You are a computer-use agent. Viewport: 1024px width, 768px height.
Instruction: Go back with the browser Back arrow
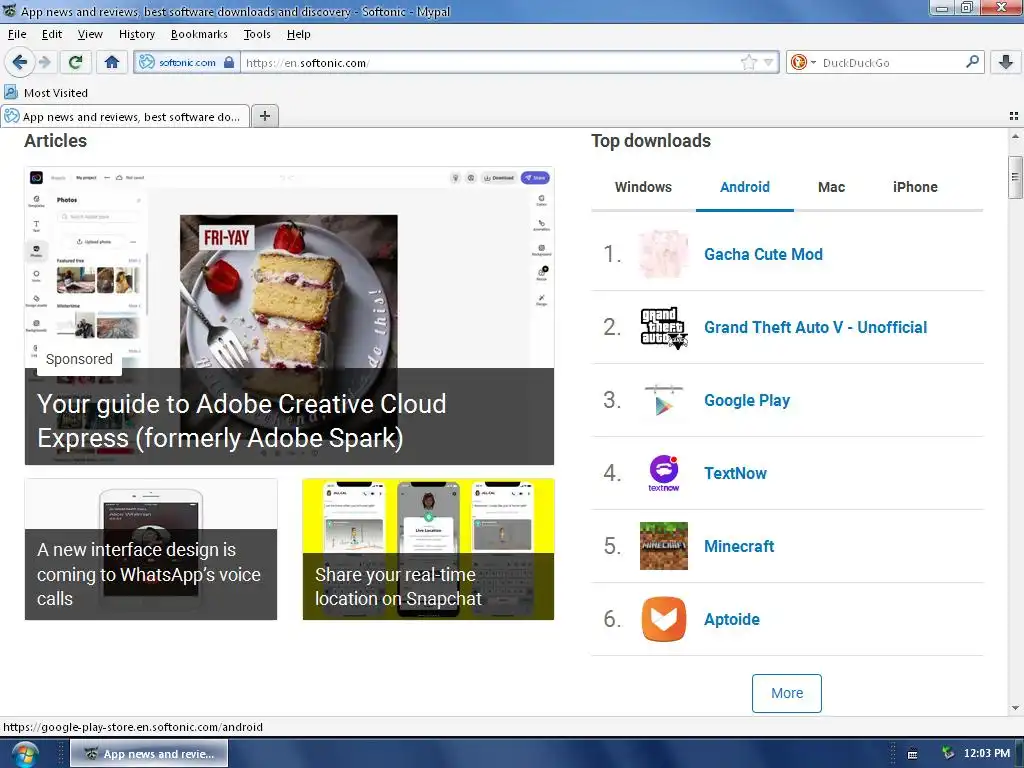[19, 62]
